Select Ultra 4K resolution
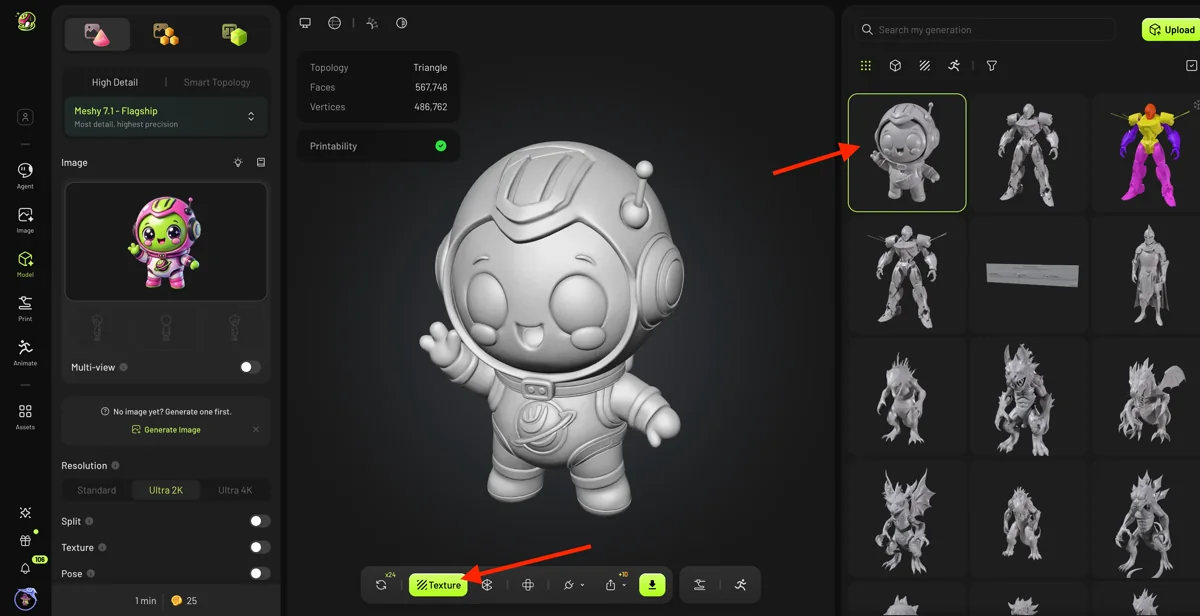1200x616 pixels. [x=235, y=490]
